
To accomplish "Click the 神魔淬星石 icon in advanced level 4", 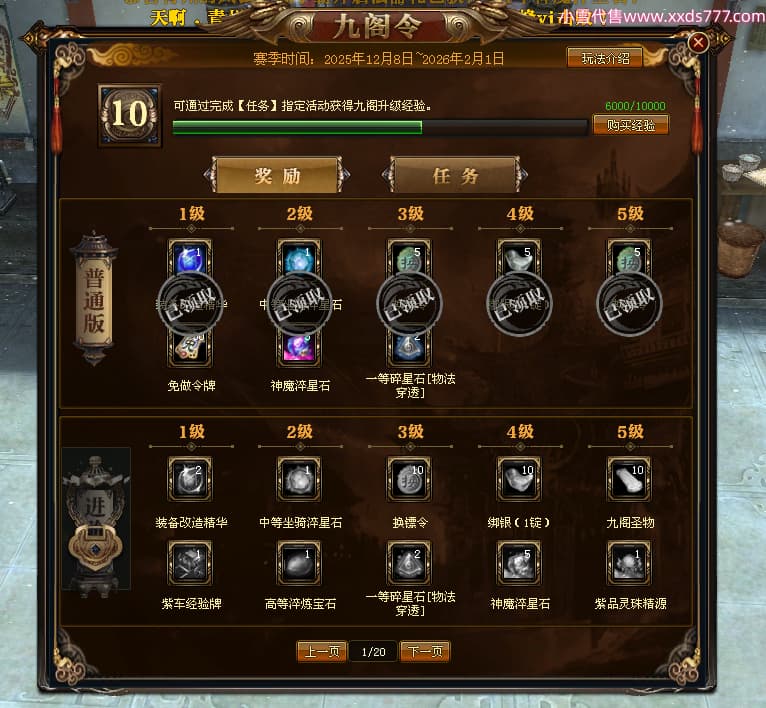I will pos(519,563).
